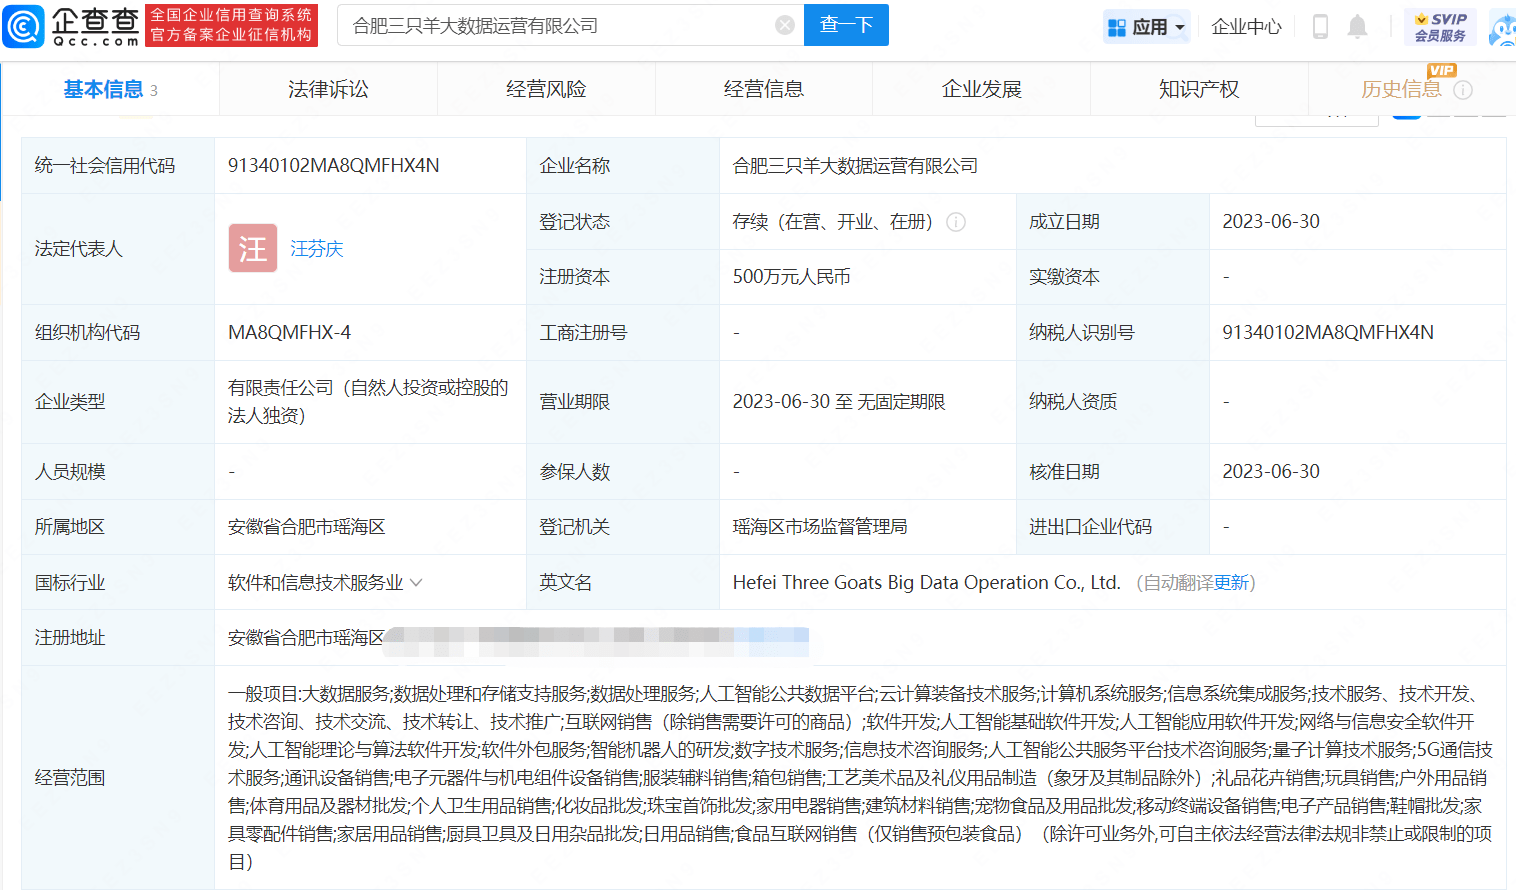Viewport: 1516px width, 890px height.
Task: Click status 存续（在营、开业、在册）
Action: point(832,222)
